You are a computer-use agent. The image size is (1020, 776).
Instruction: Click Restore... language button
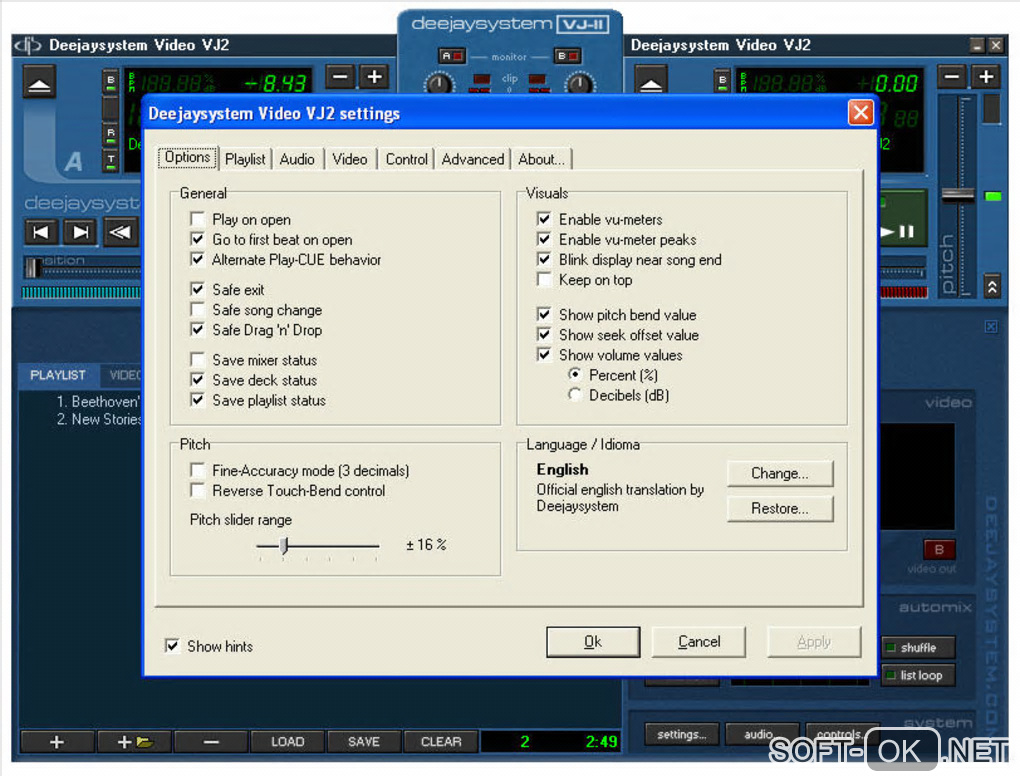(779, 509)
